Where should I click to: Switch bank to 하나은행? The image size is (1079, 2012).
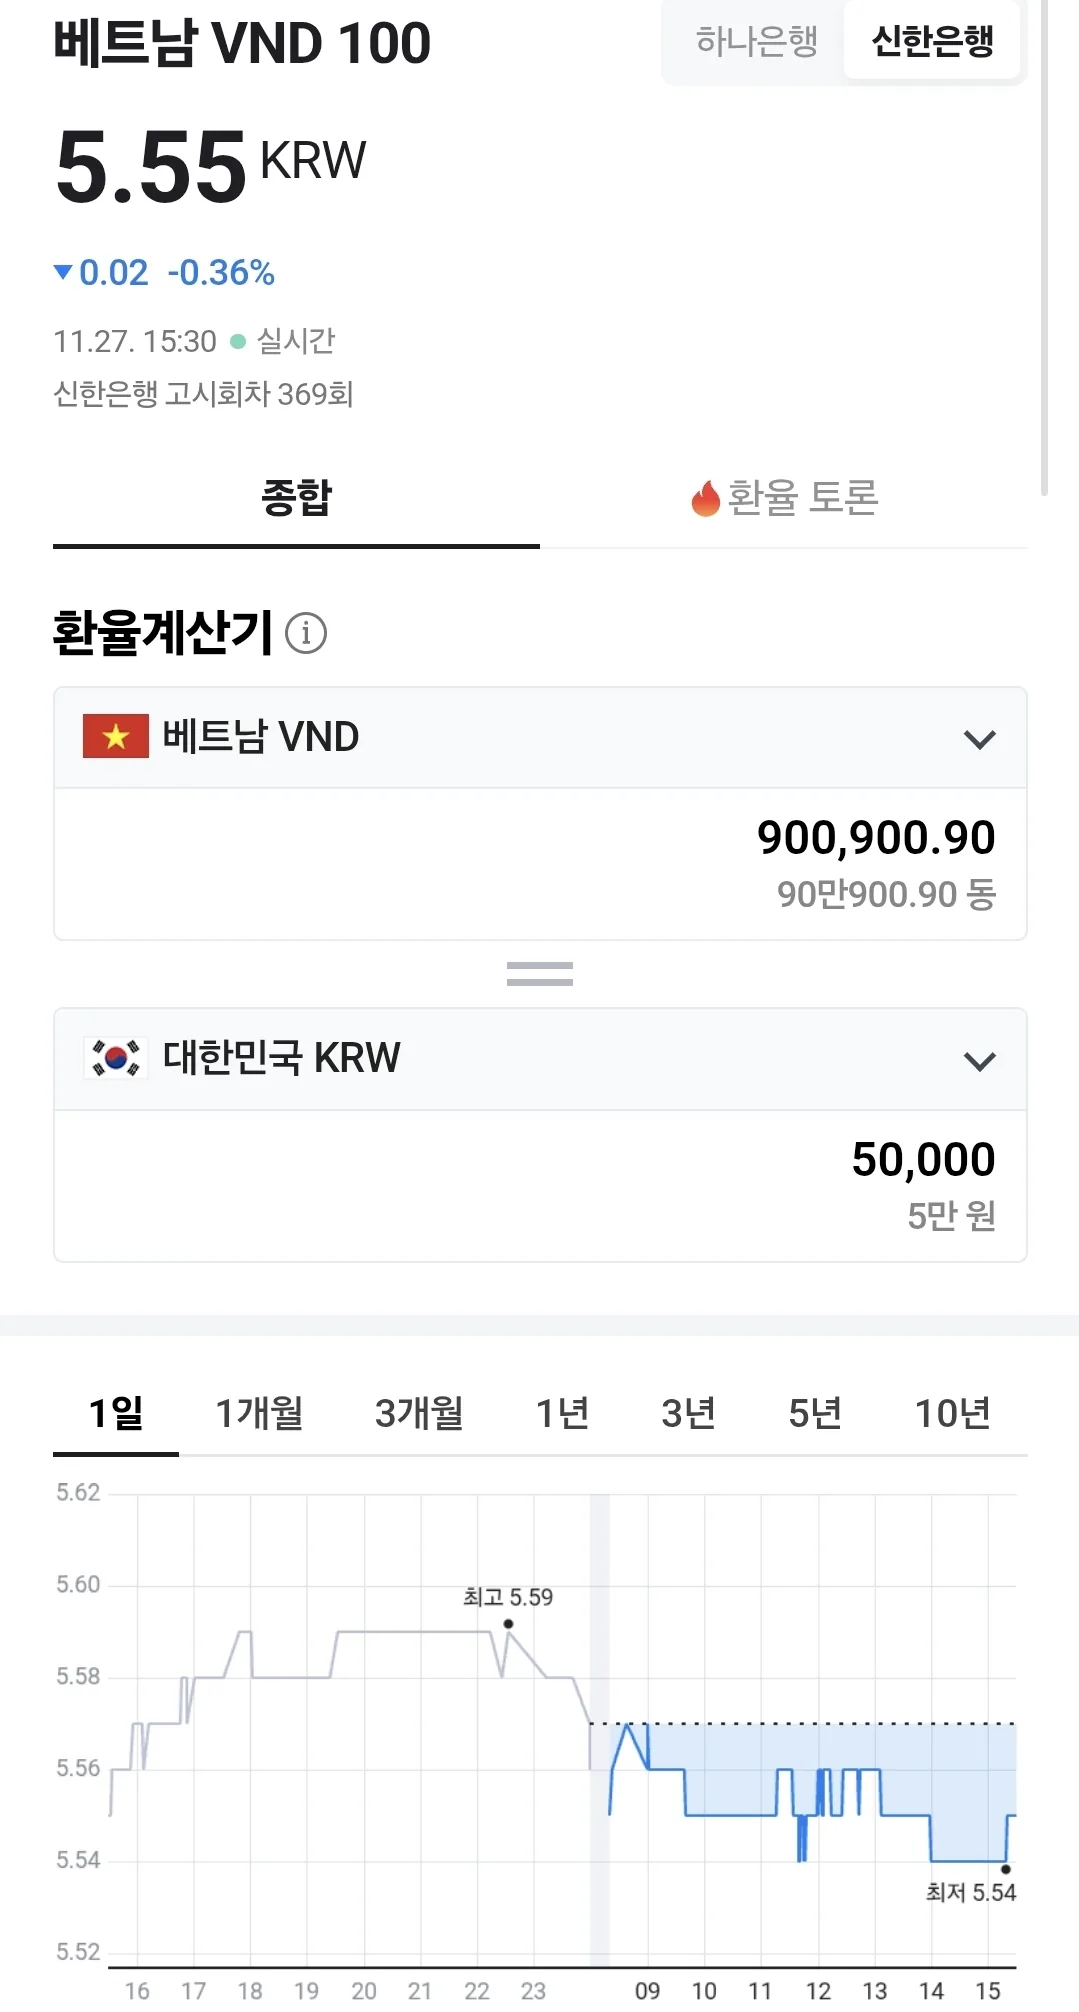click(757, 41)
